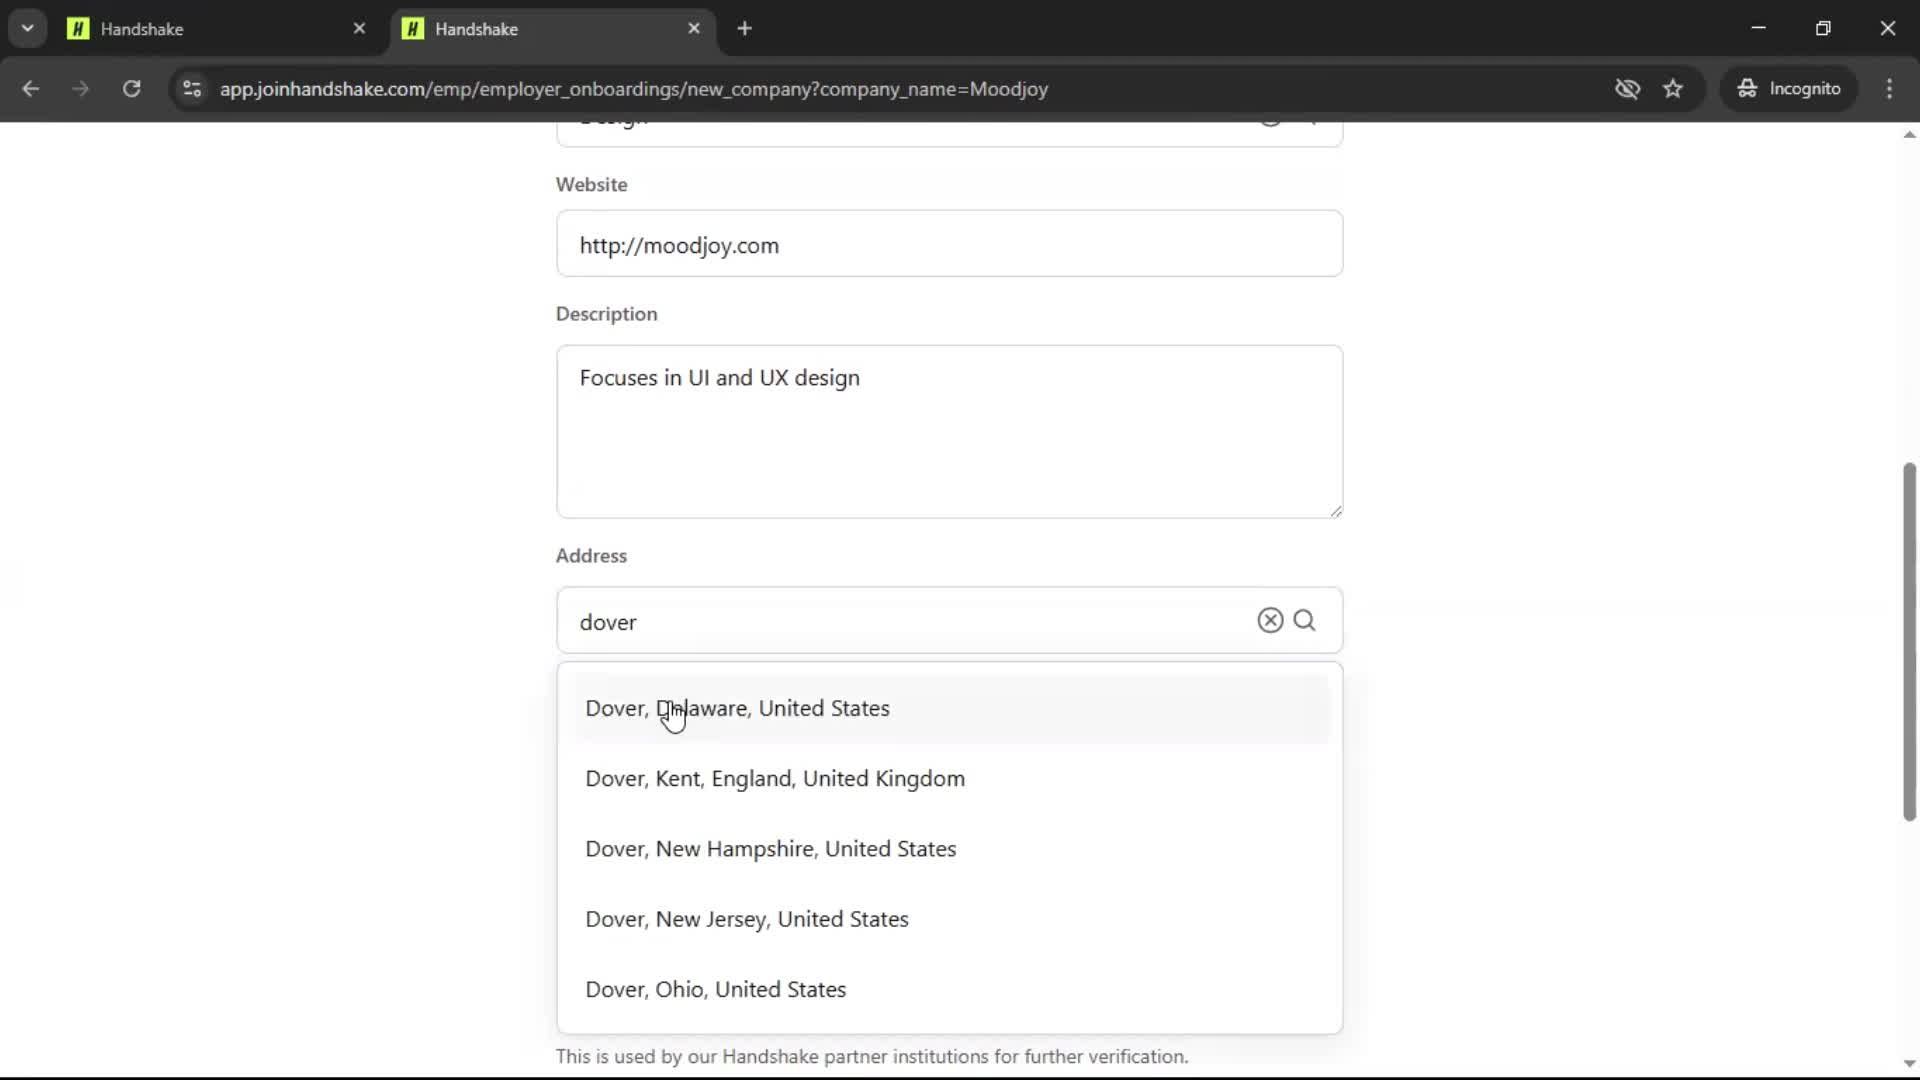Click the address search magnifier icon
The width and height of the screenshot is (1920, 1080).
(1305, 620)
